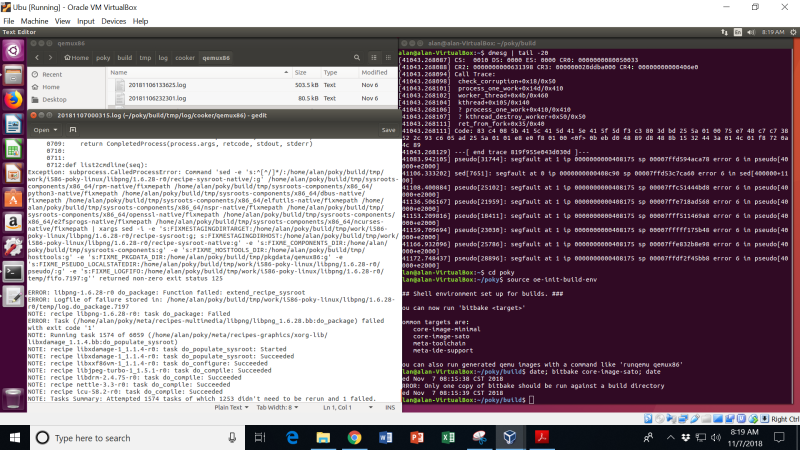The width and height of the screenshot is (800, 450).
Task: Click VirtualBox USB devices status icon
Action: click(695, 419)
